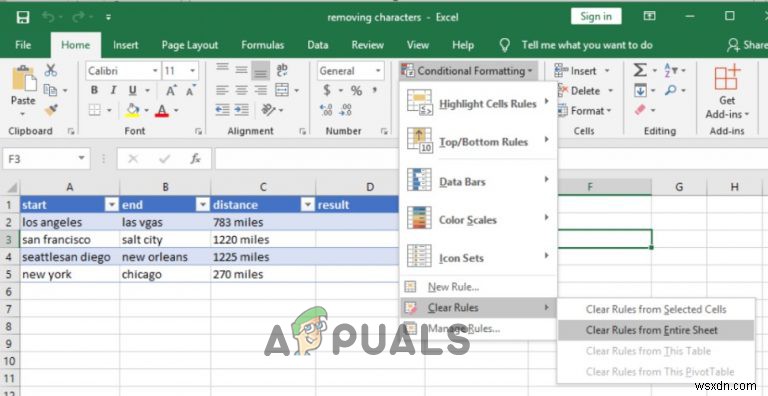Apply the red font color A
768x396 pixels.
point(162,110)
